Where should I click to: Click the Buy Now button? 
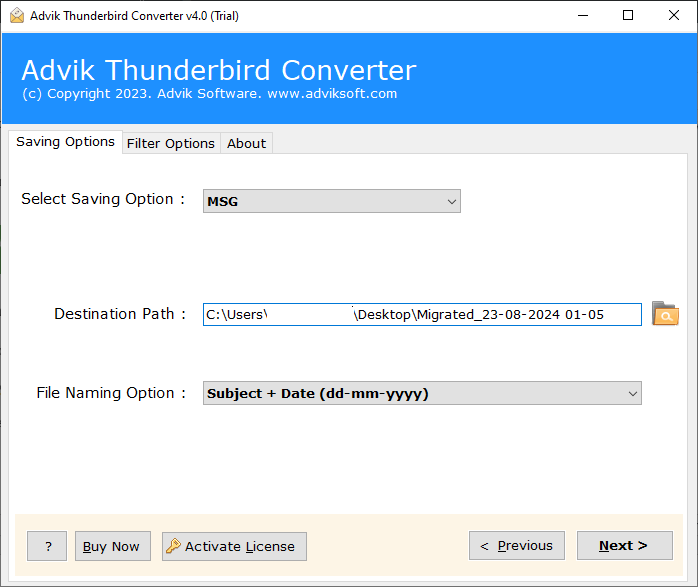[113, 546]
